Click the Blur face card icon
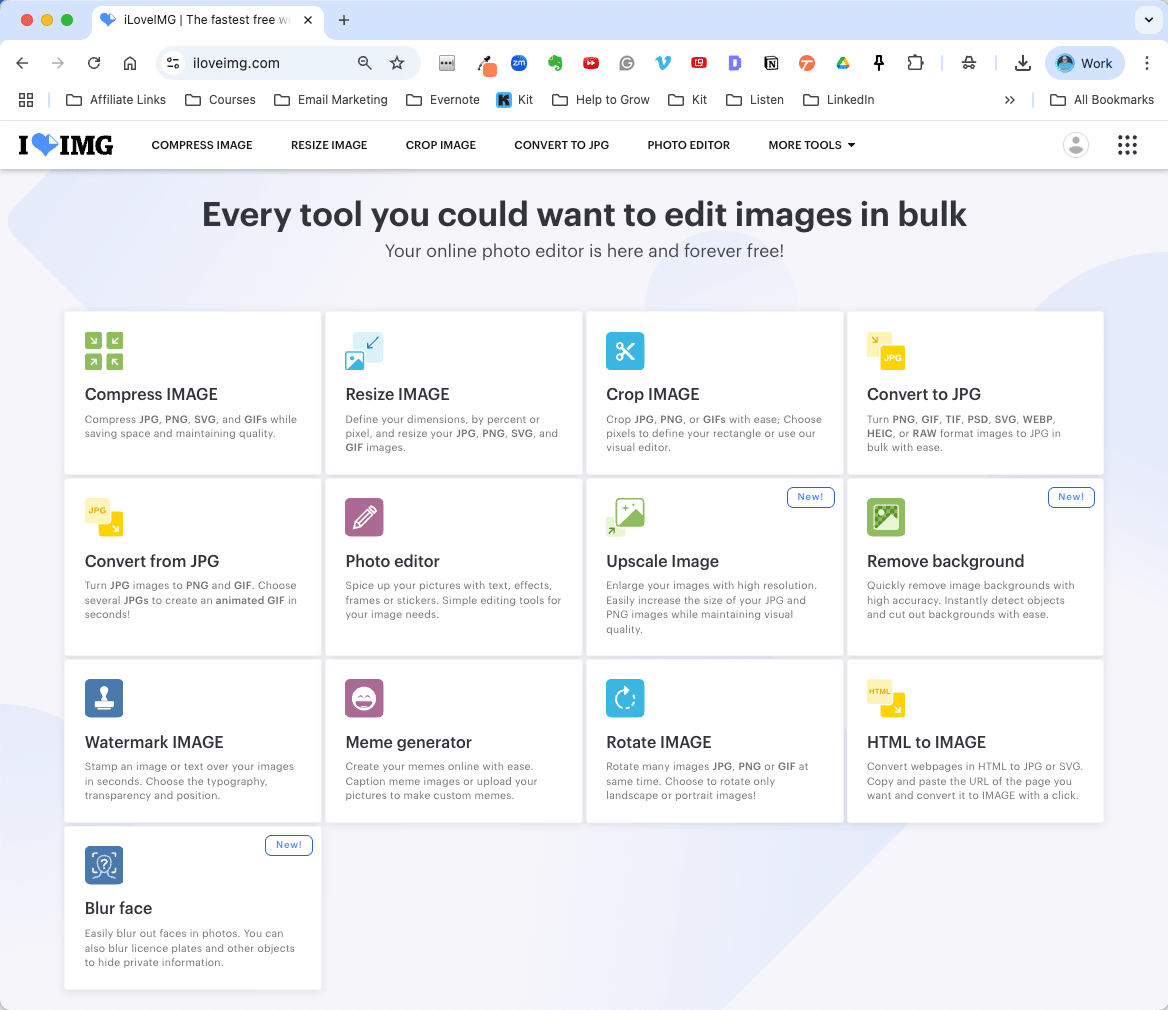Screen dimensions: 1168x1010 104,865
